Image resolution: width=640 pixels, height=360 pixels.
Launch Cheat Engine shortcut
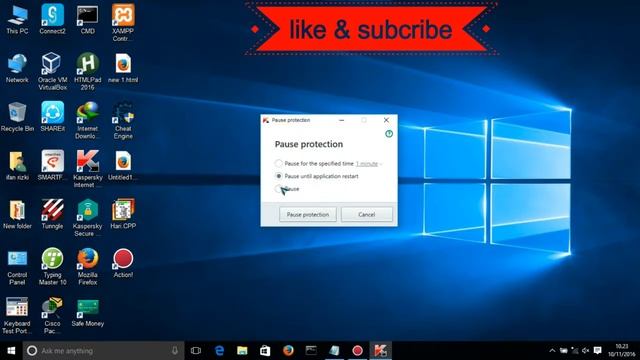coord(123,120)
